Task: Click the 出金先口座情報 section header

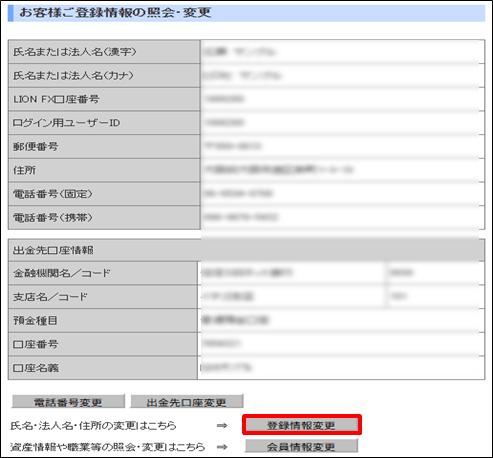Action: pos(246,250)
